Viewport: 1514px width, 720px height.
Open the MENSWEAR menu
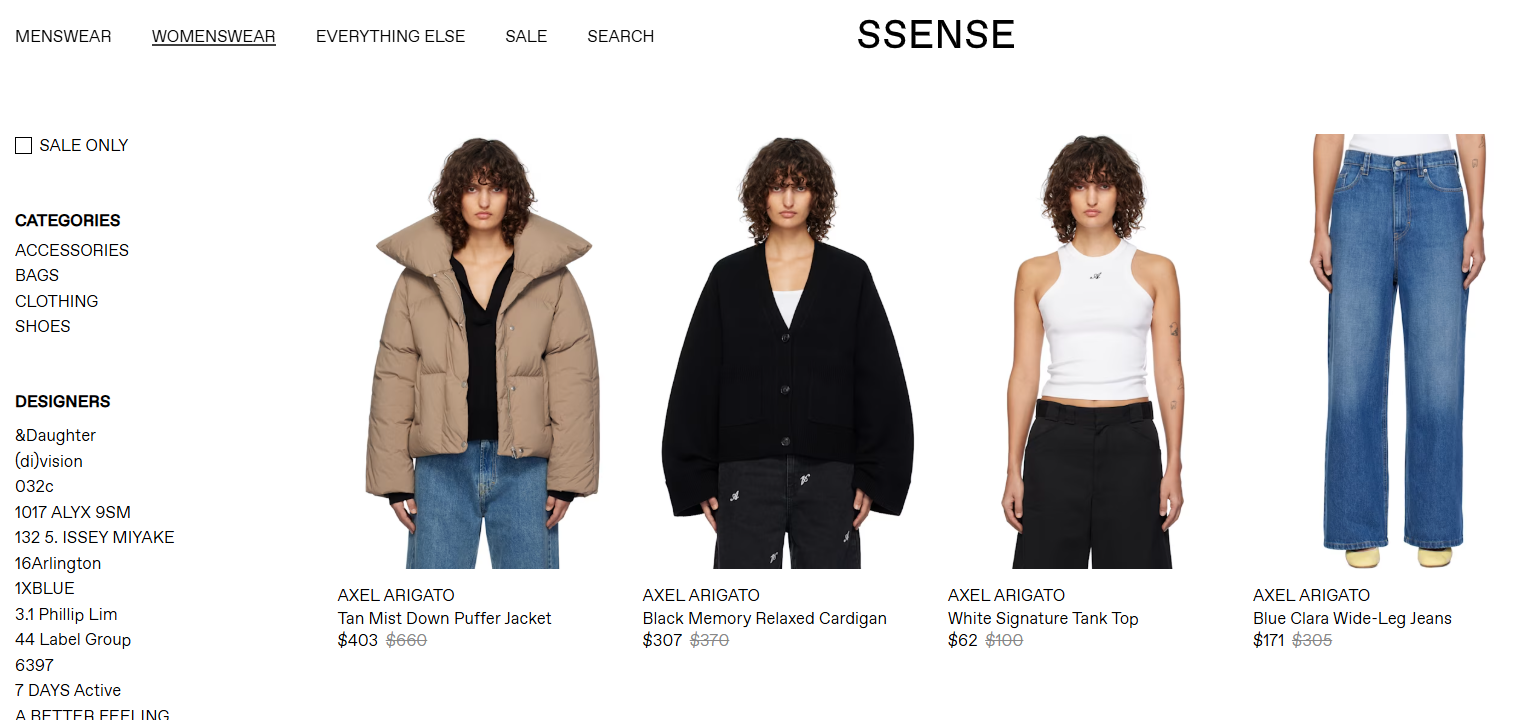(63, 36)
